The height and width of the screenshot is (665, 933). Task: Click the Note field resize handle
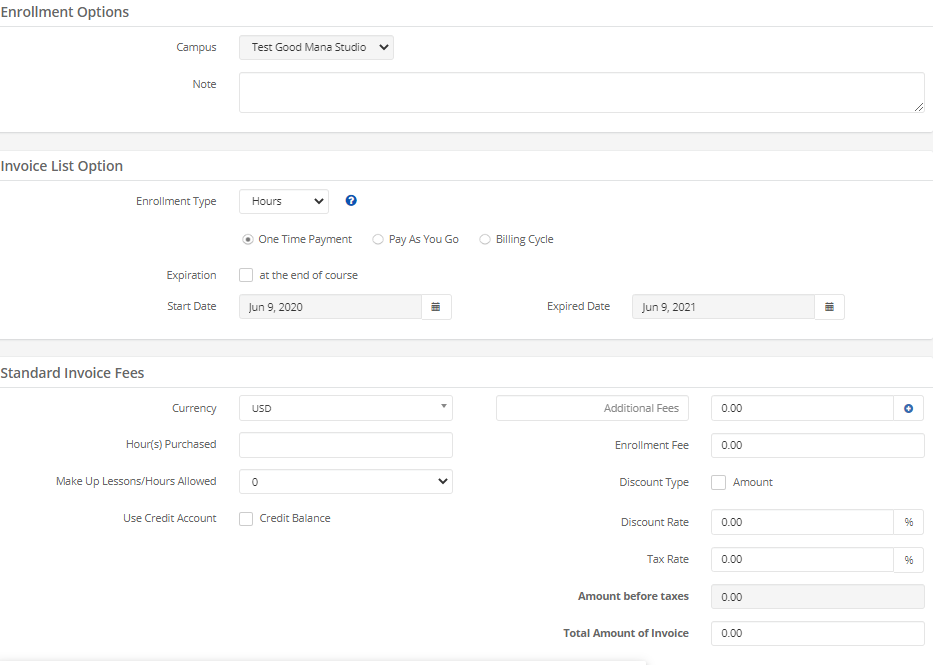coord(919,107)
